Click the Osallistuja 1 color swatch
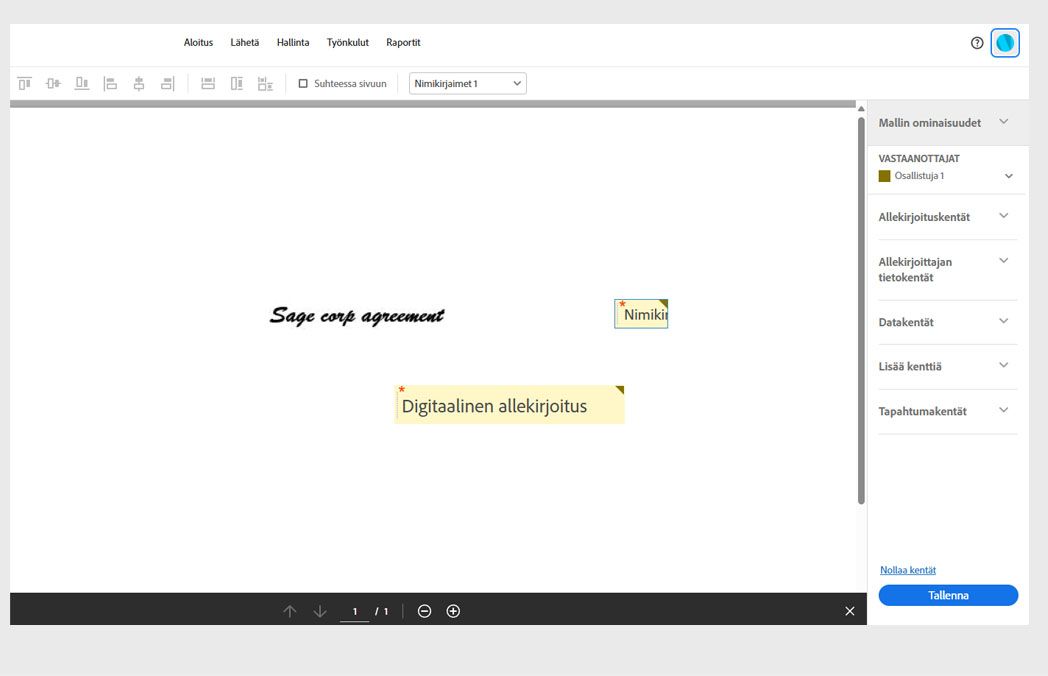1048x676 pixels. [x=884, y=176]
